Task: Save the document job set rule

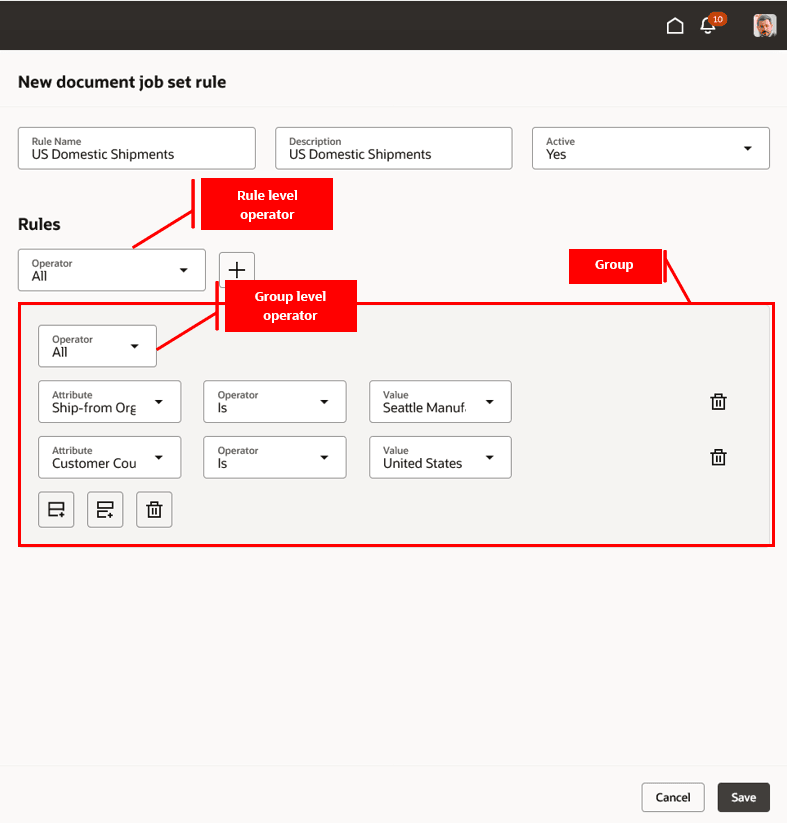Action: tap(743, 797)
